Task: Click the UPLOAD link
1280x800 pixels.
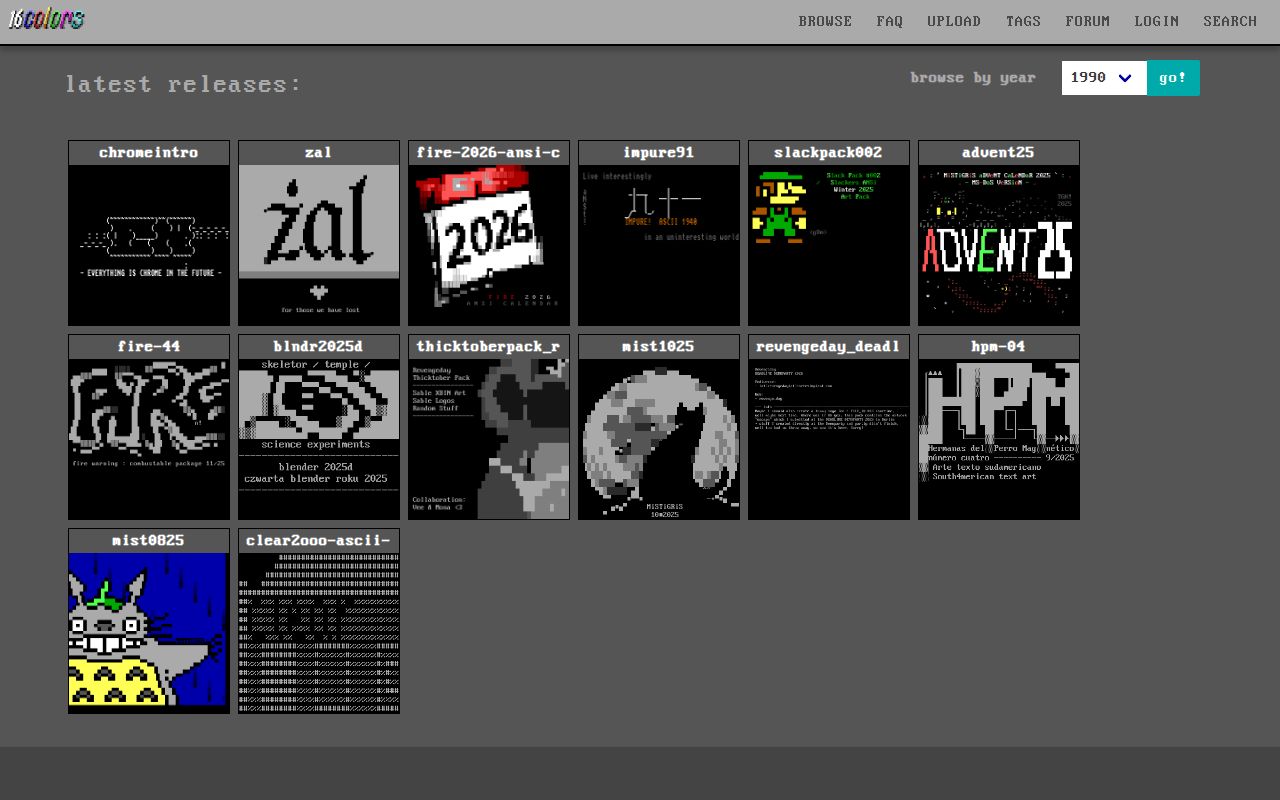Action: click(953, 21)
